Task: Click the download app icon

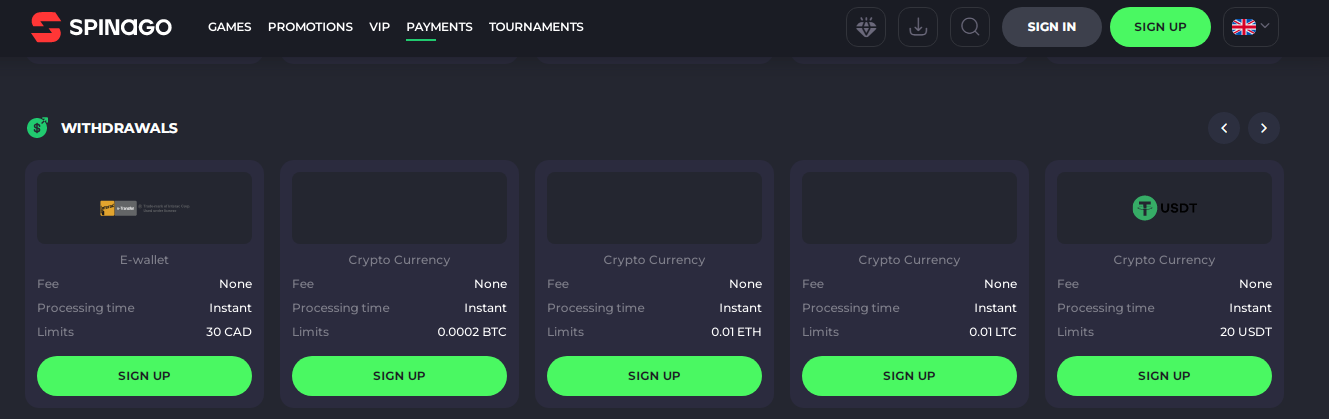Action: click(918, 27)
